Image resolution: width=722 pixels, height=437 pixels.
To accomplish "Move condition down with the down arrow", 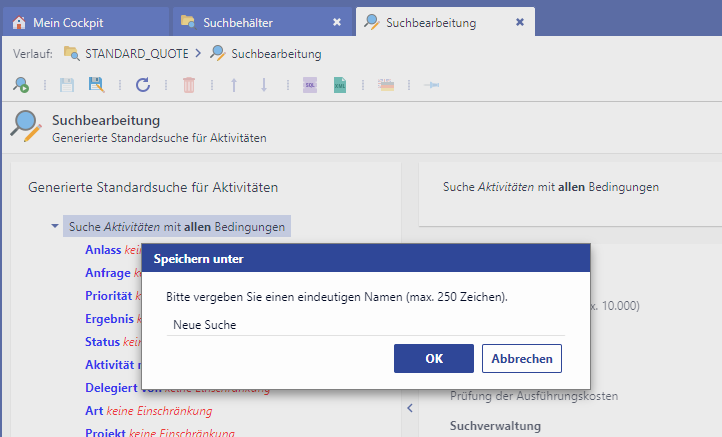I will (264, 85).
